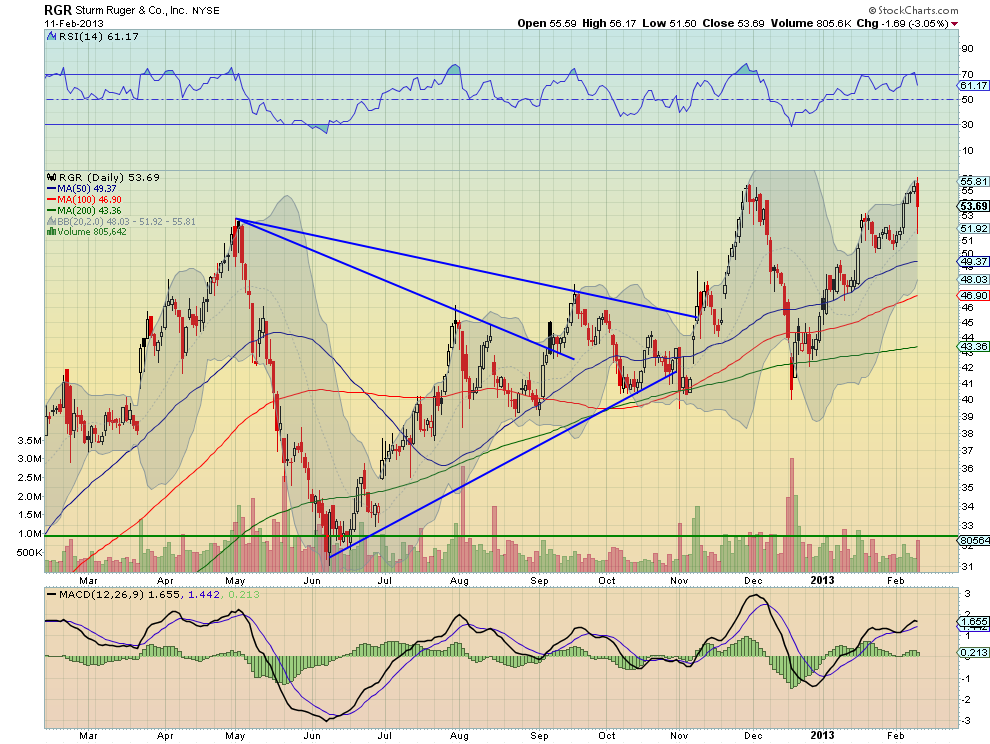This screenshot has height=744, width=990.
Task: Click the Chg -1.69 (-3.05%) value
Action: [x=902, y=23]
